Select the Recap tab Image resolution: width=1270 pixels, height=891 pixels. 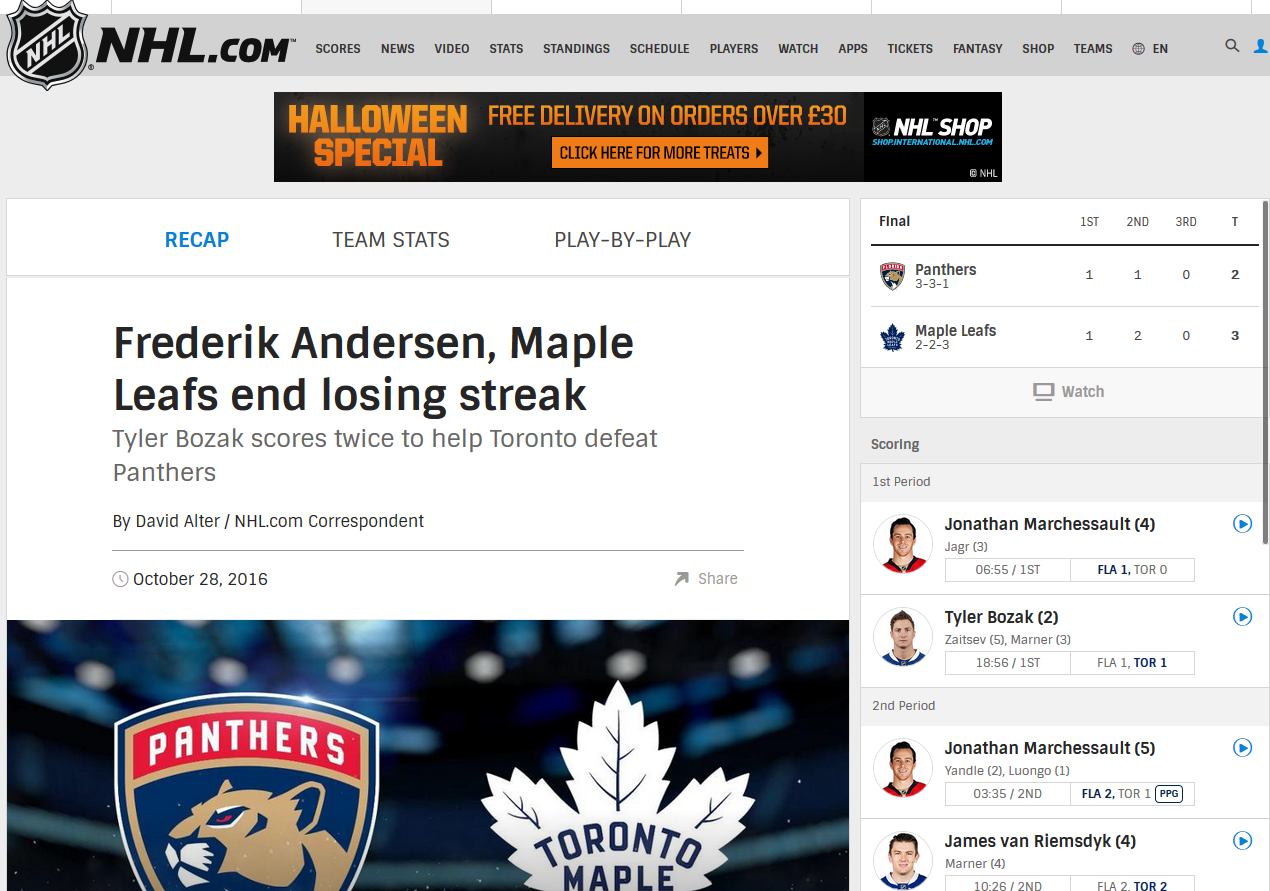(197, 240)
